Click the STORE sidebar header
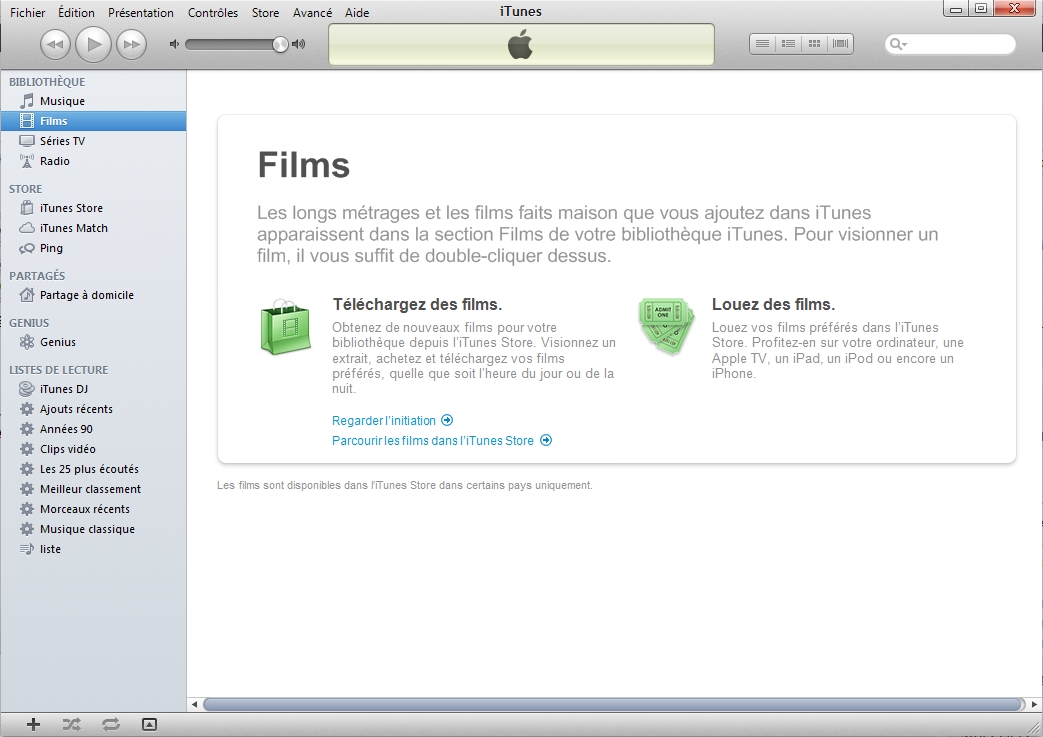 [25, 189]
